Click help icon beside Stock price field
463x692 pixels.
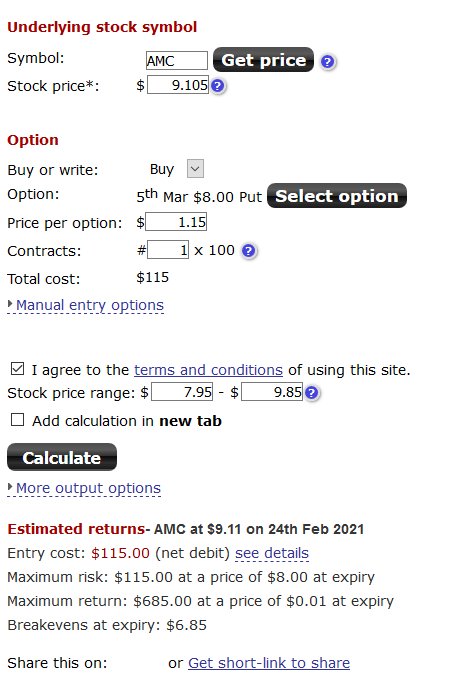[x=218, y=86]
